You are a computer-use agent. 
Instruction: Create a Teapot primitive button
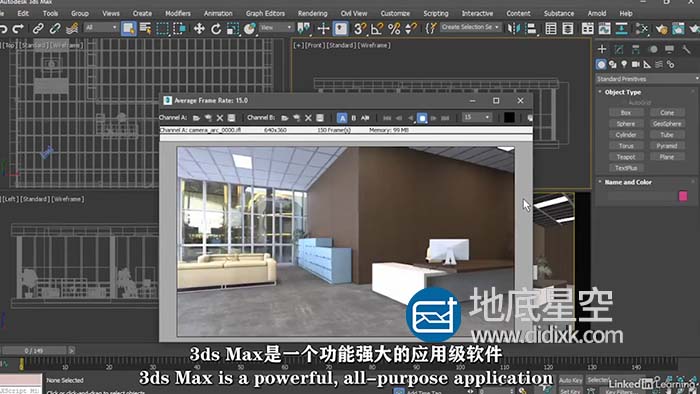[626, 157]
